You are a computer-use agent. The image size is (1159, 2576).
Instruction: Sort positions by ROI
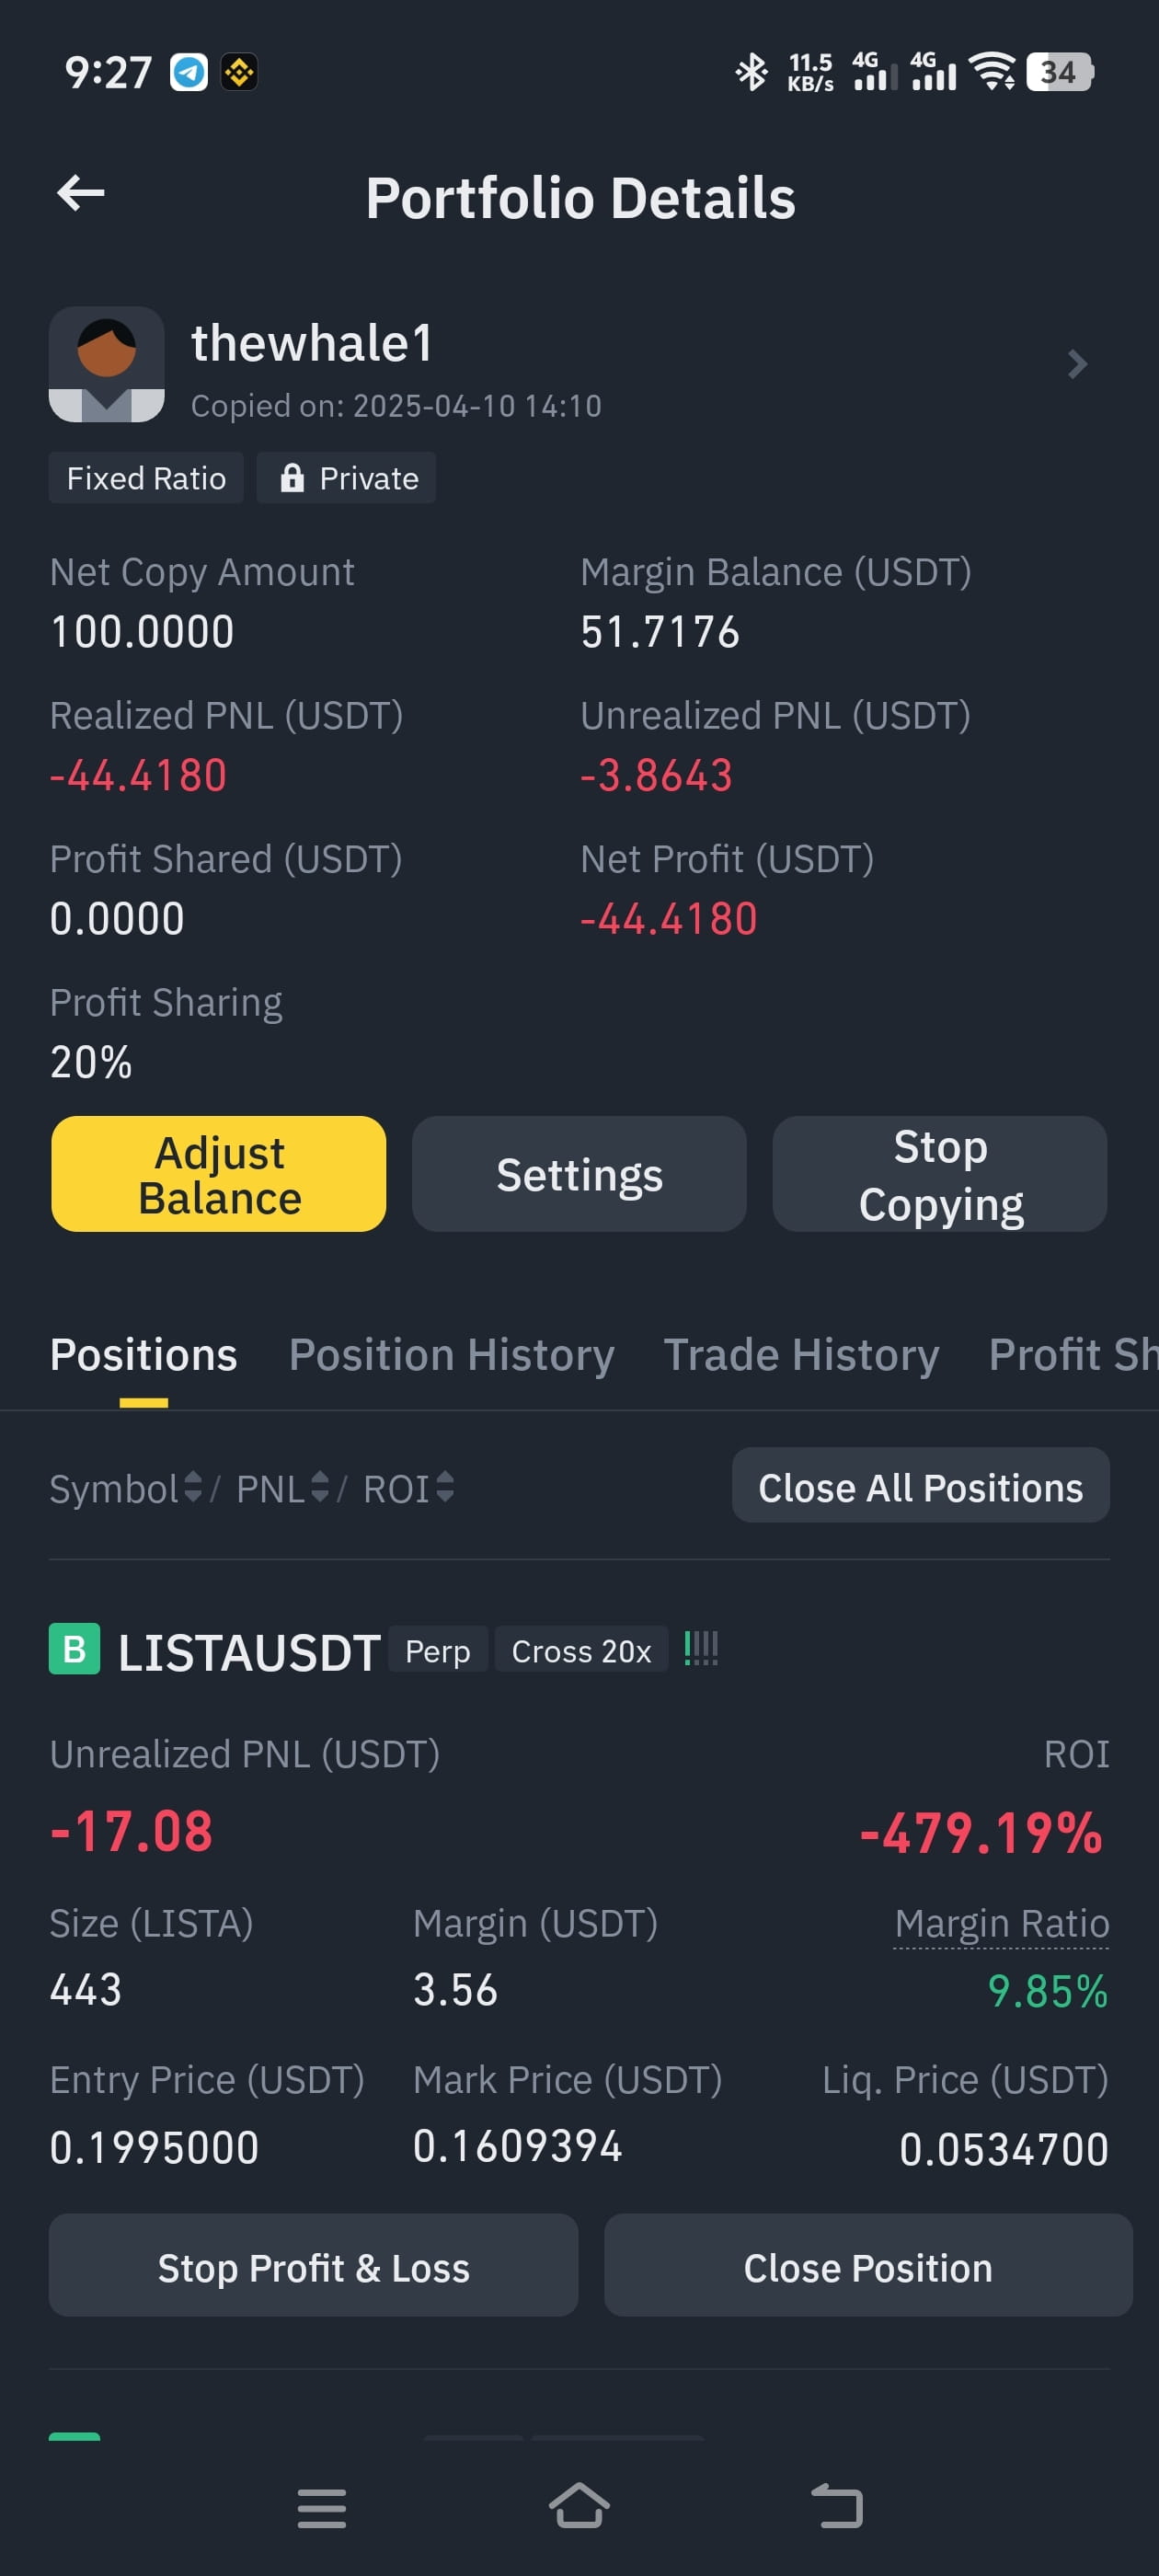[408, 1489]
